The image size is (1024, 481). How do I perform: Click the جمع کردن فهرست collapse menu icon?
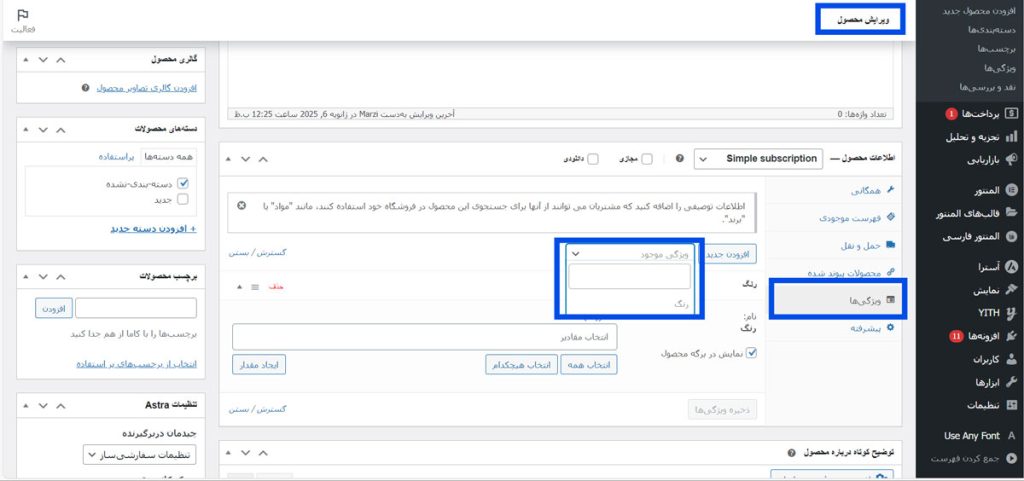1011,459
